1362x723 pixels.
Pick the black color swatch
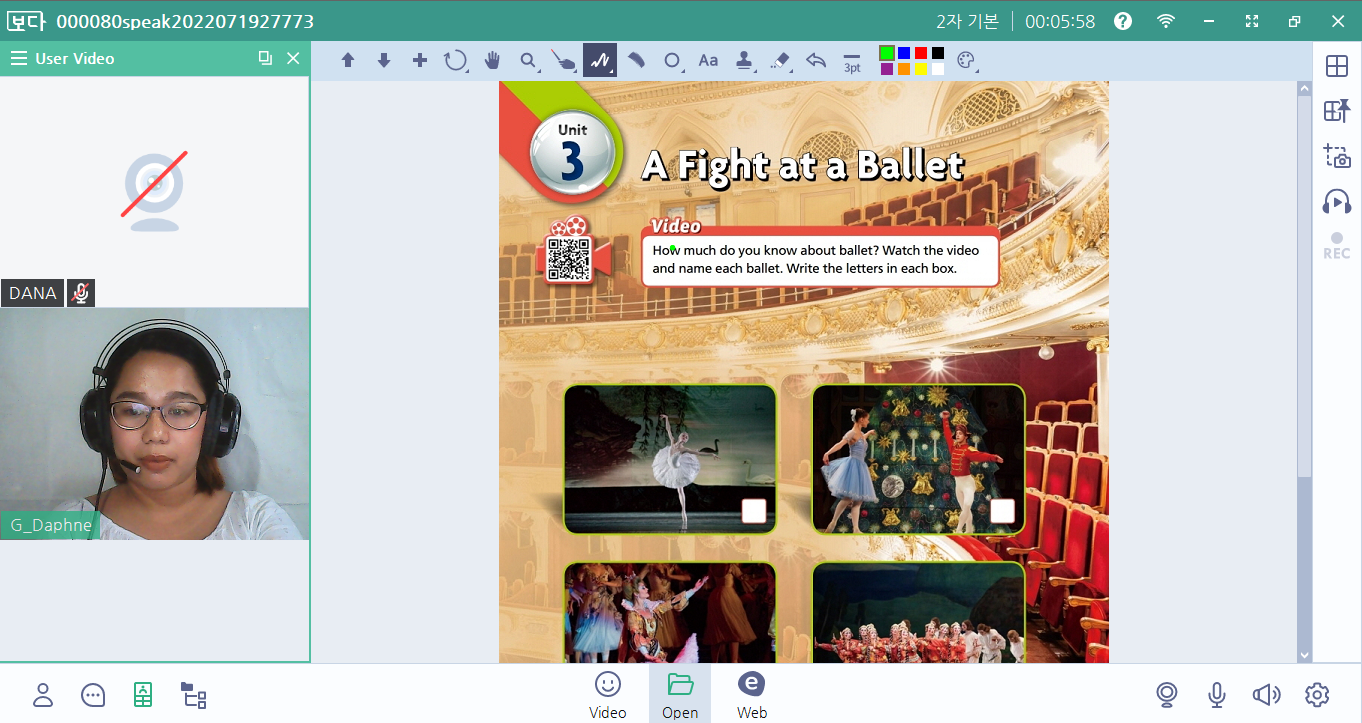point(938,53)
